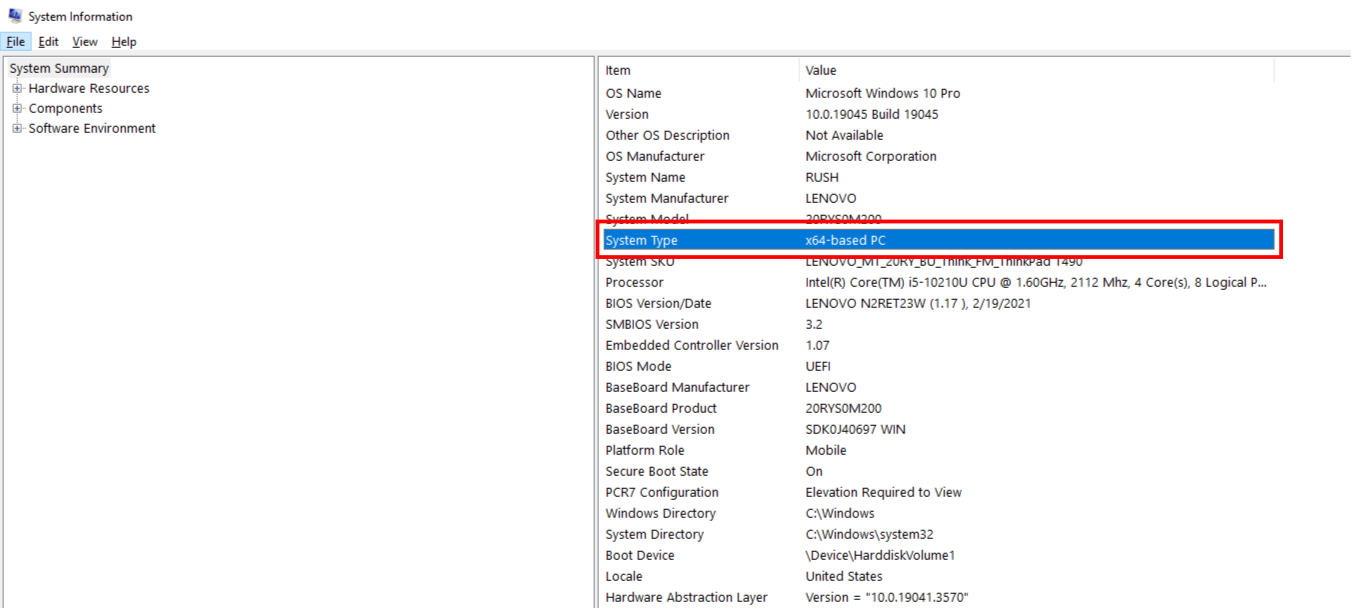The height and width of the screenshot is (608, 1352).
Task: Select the System Directory row
Action: 937,534
